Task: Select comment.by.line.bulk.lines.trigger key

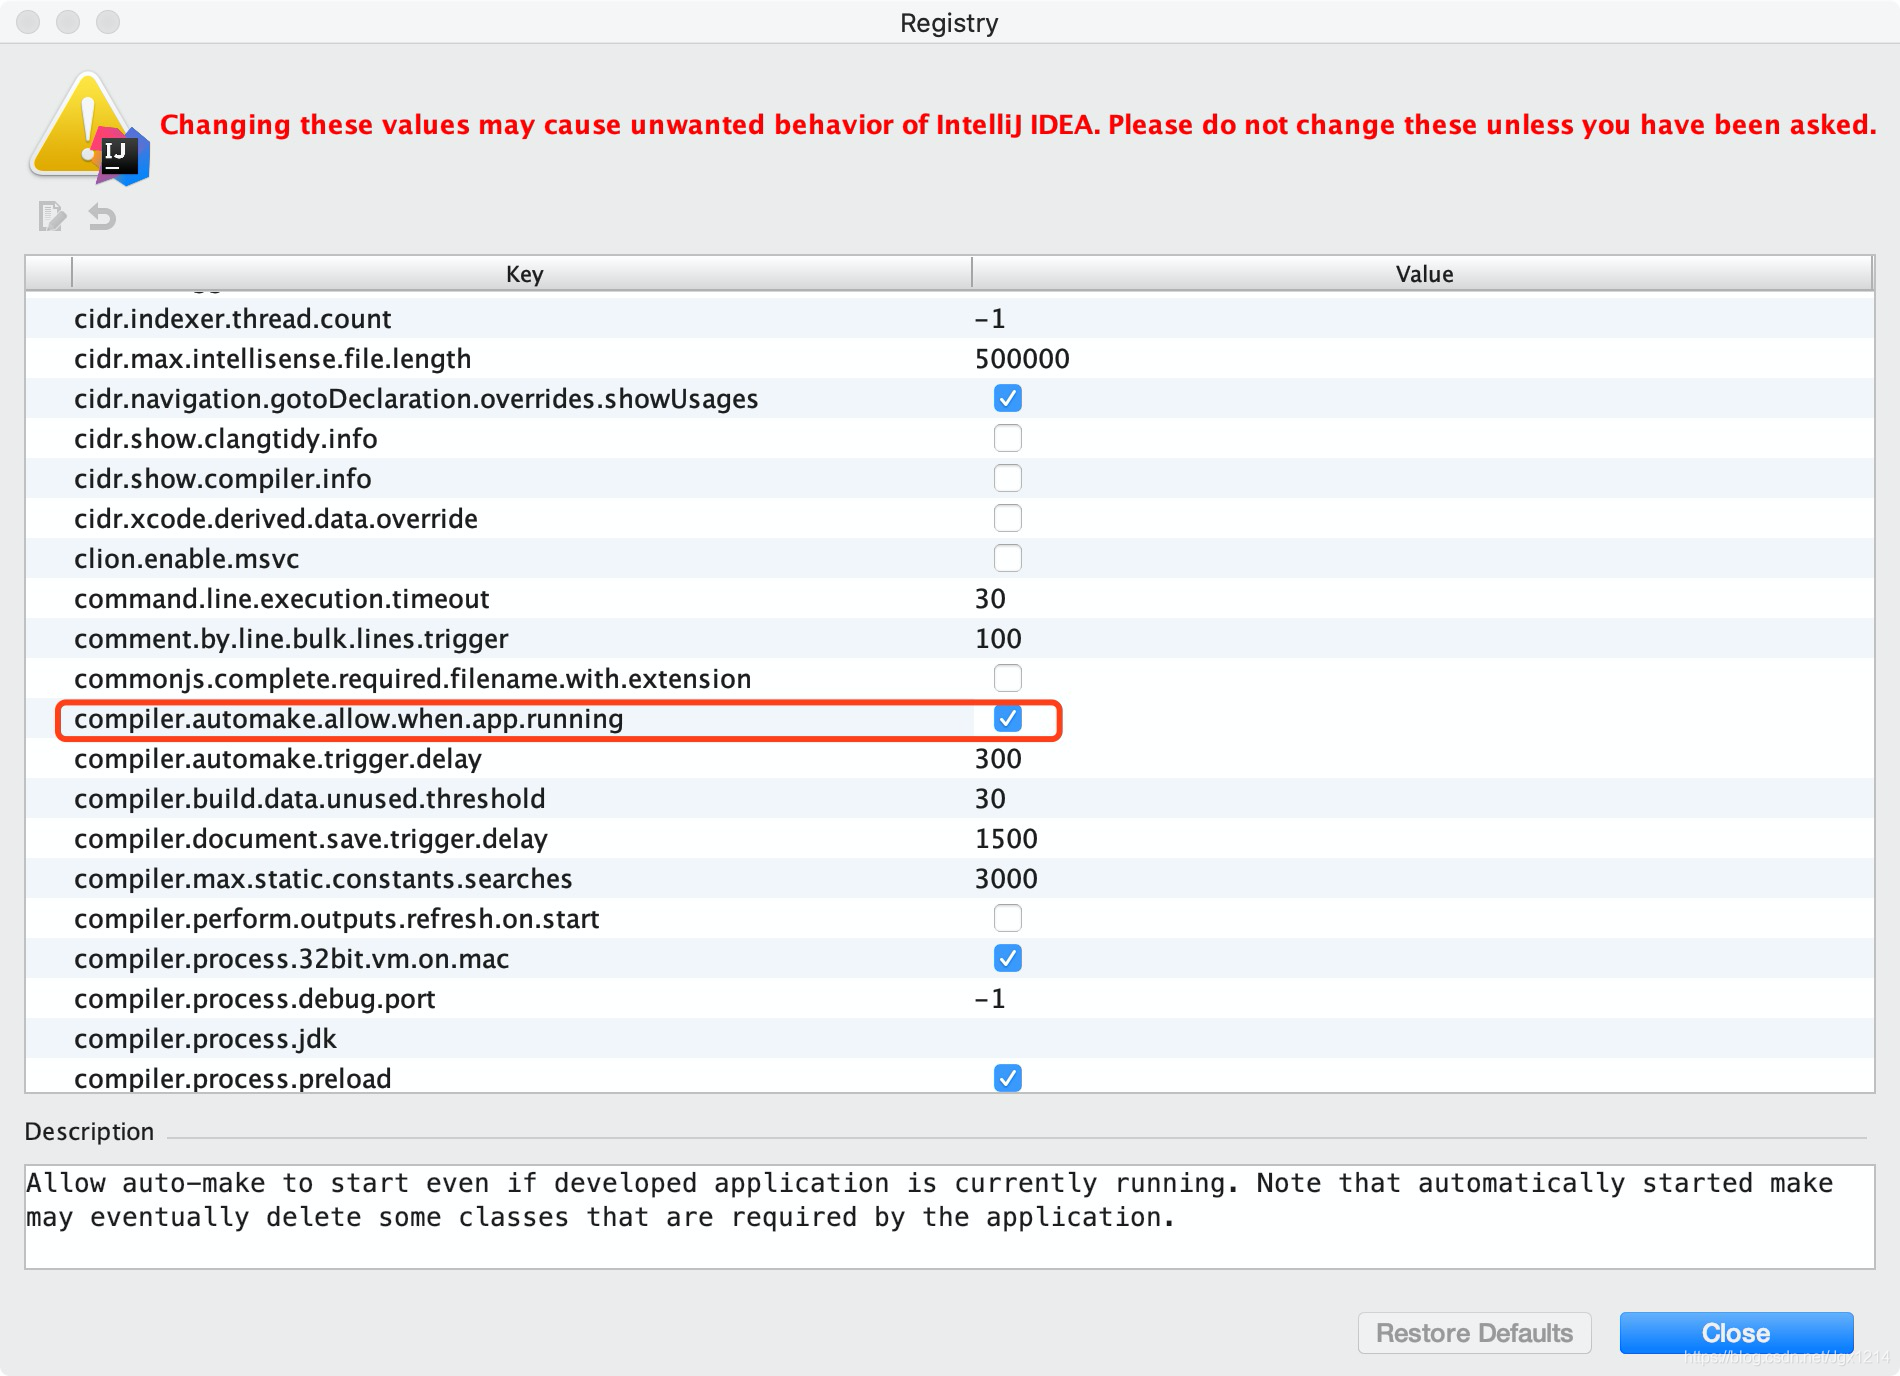Action: click(x=291, y=638)
